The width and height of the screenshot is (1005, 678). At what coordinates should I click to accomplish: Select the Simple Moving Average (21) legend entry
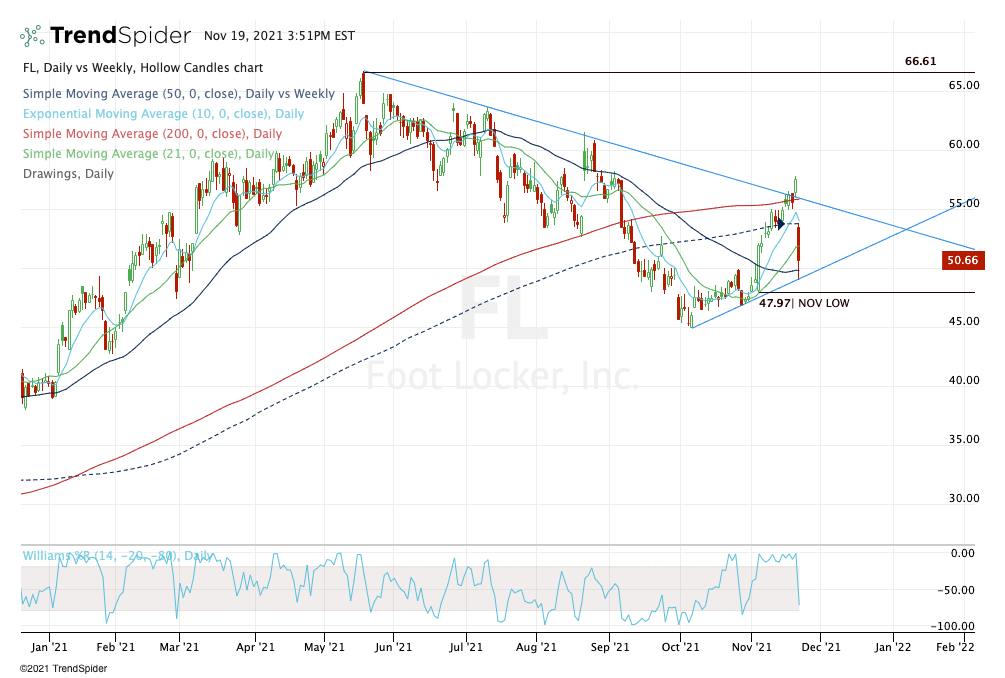point(149,153)
